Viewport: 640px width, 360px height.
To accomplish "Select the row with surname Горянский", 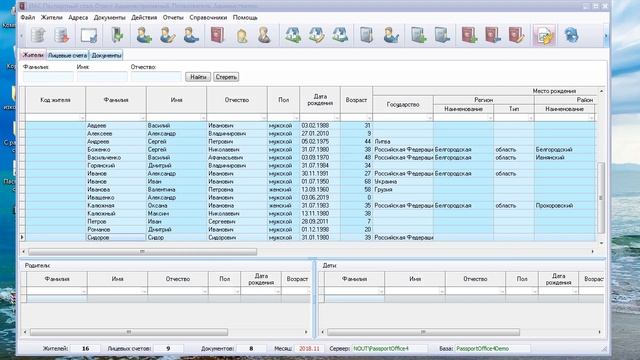I will click(x=310, y=165).
